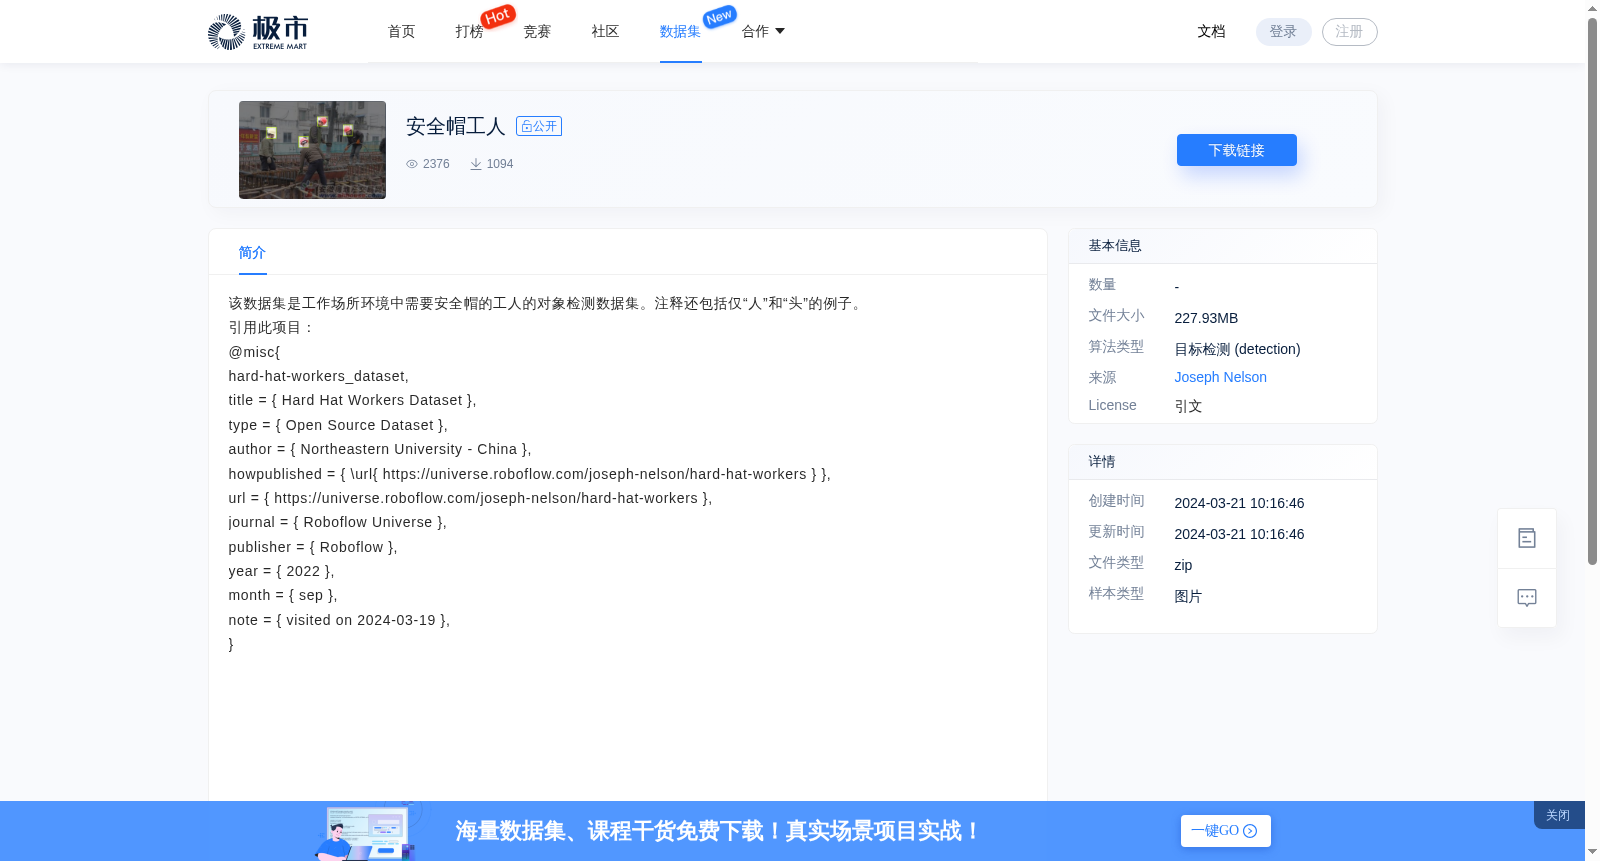Click the 'author = { Northeastern University - China }' line
Image resolution: width=1600 pixels, height=861 pixels.
380,449
